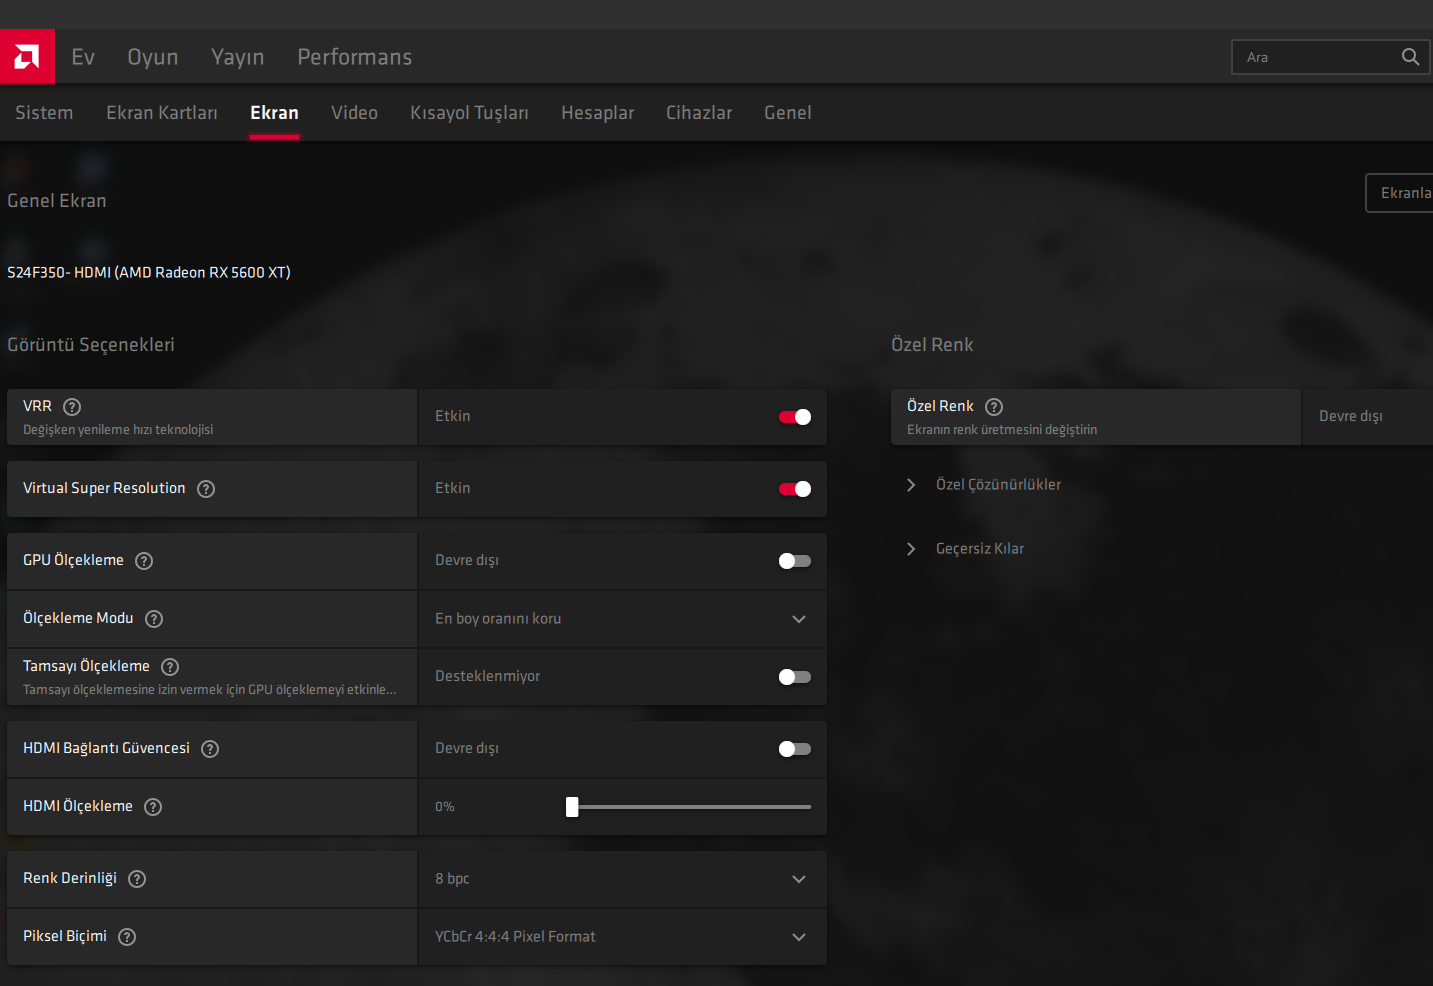Viewport: 1433px width, 986px height.
Task: Expand Geçersiz Kılar section
Action: (965, 549)
